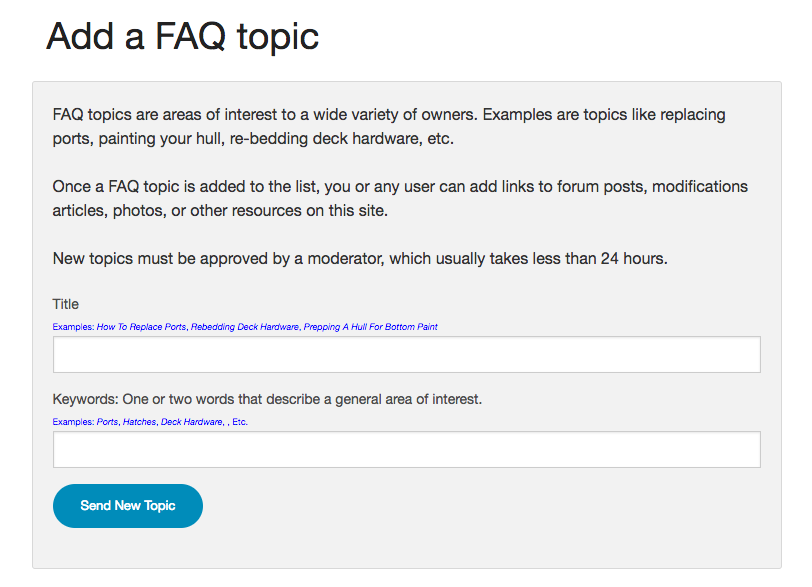Submit form with Send New Topic button

128,506
